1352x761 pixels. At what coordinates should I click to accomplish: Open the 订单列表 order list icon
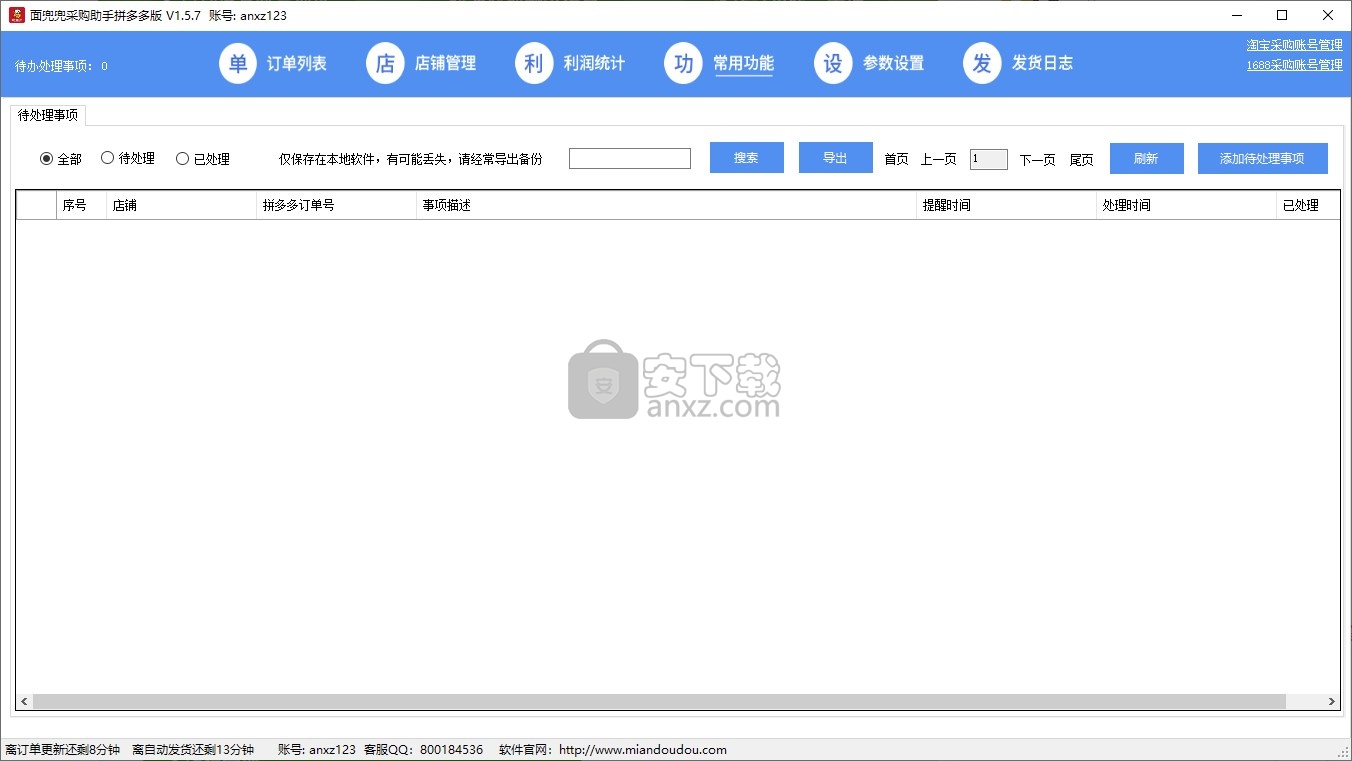238,64
